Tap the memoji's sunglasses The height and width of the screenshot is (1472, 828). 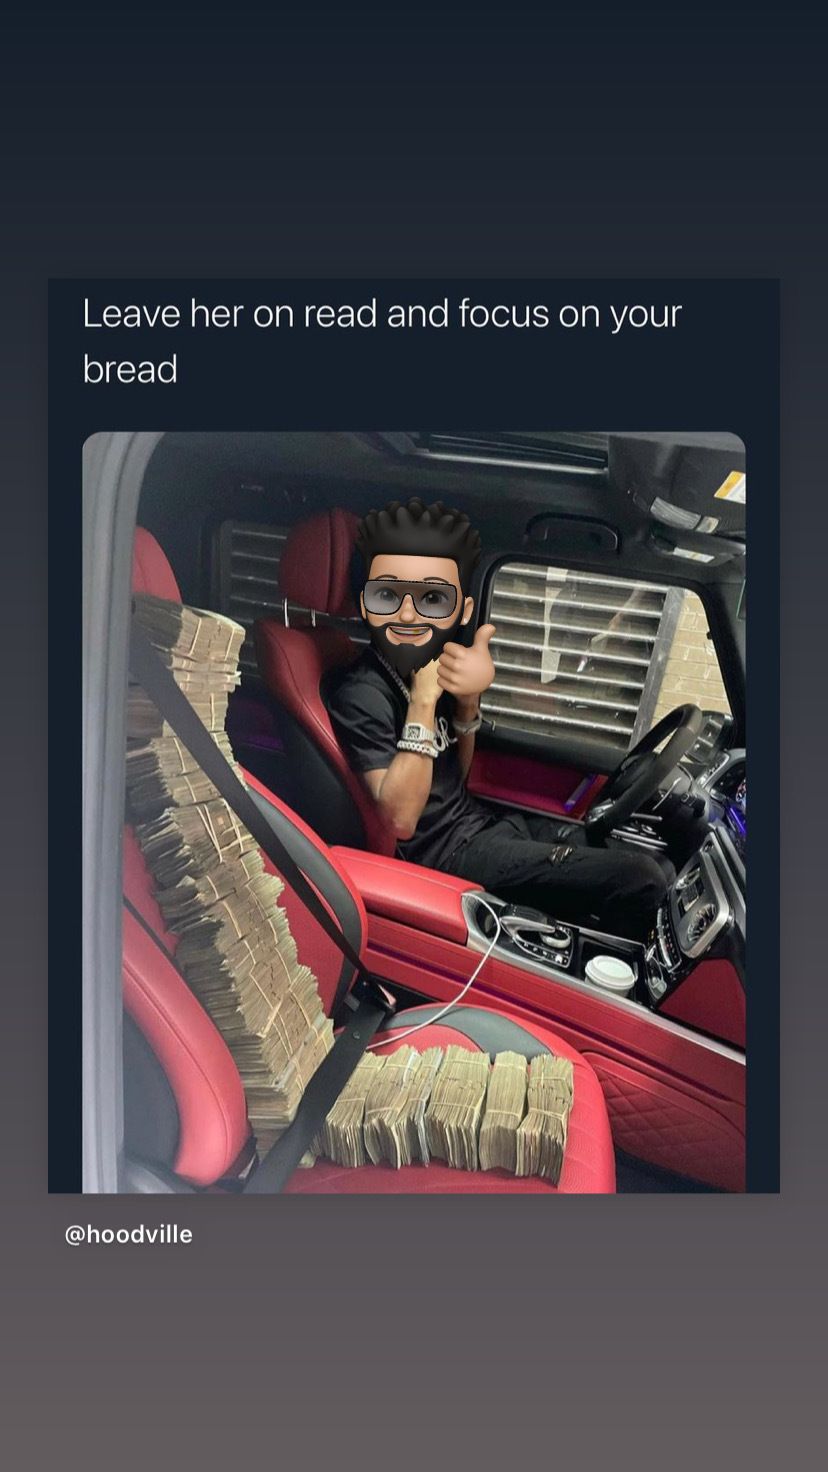pyautogui.click(x=411, y=599)
